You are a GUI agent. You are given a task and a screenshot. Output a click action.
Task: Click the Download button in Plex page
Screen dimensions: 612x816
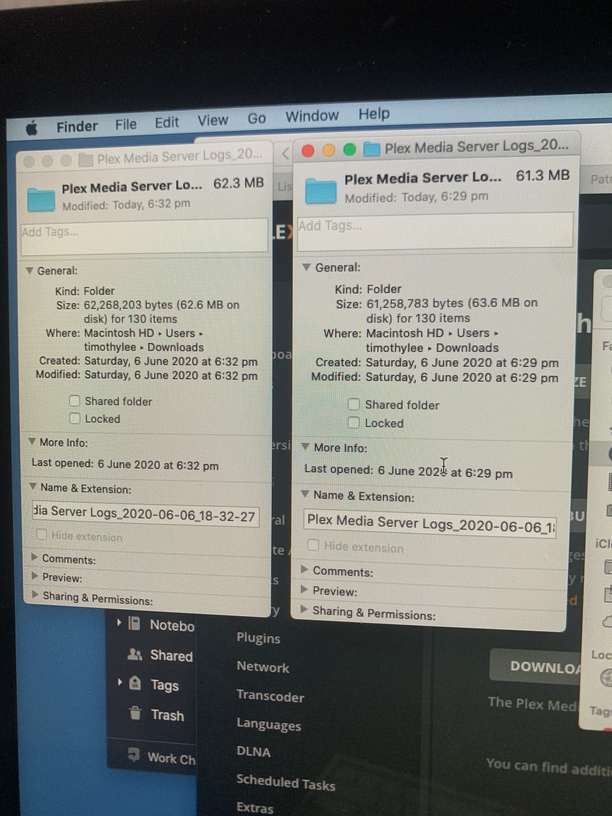[536, 666]
